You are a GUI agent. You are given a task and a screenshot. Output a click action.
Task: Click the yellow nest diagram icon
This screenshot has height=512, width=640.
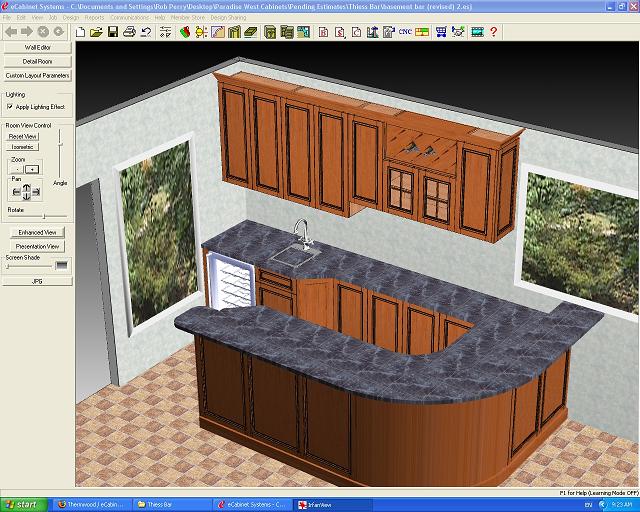(x=422, y=32)
